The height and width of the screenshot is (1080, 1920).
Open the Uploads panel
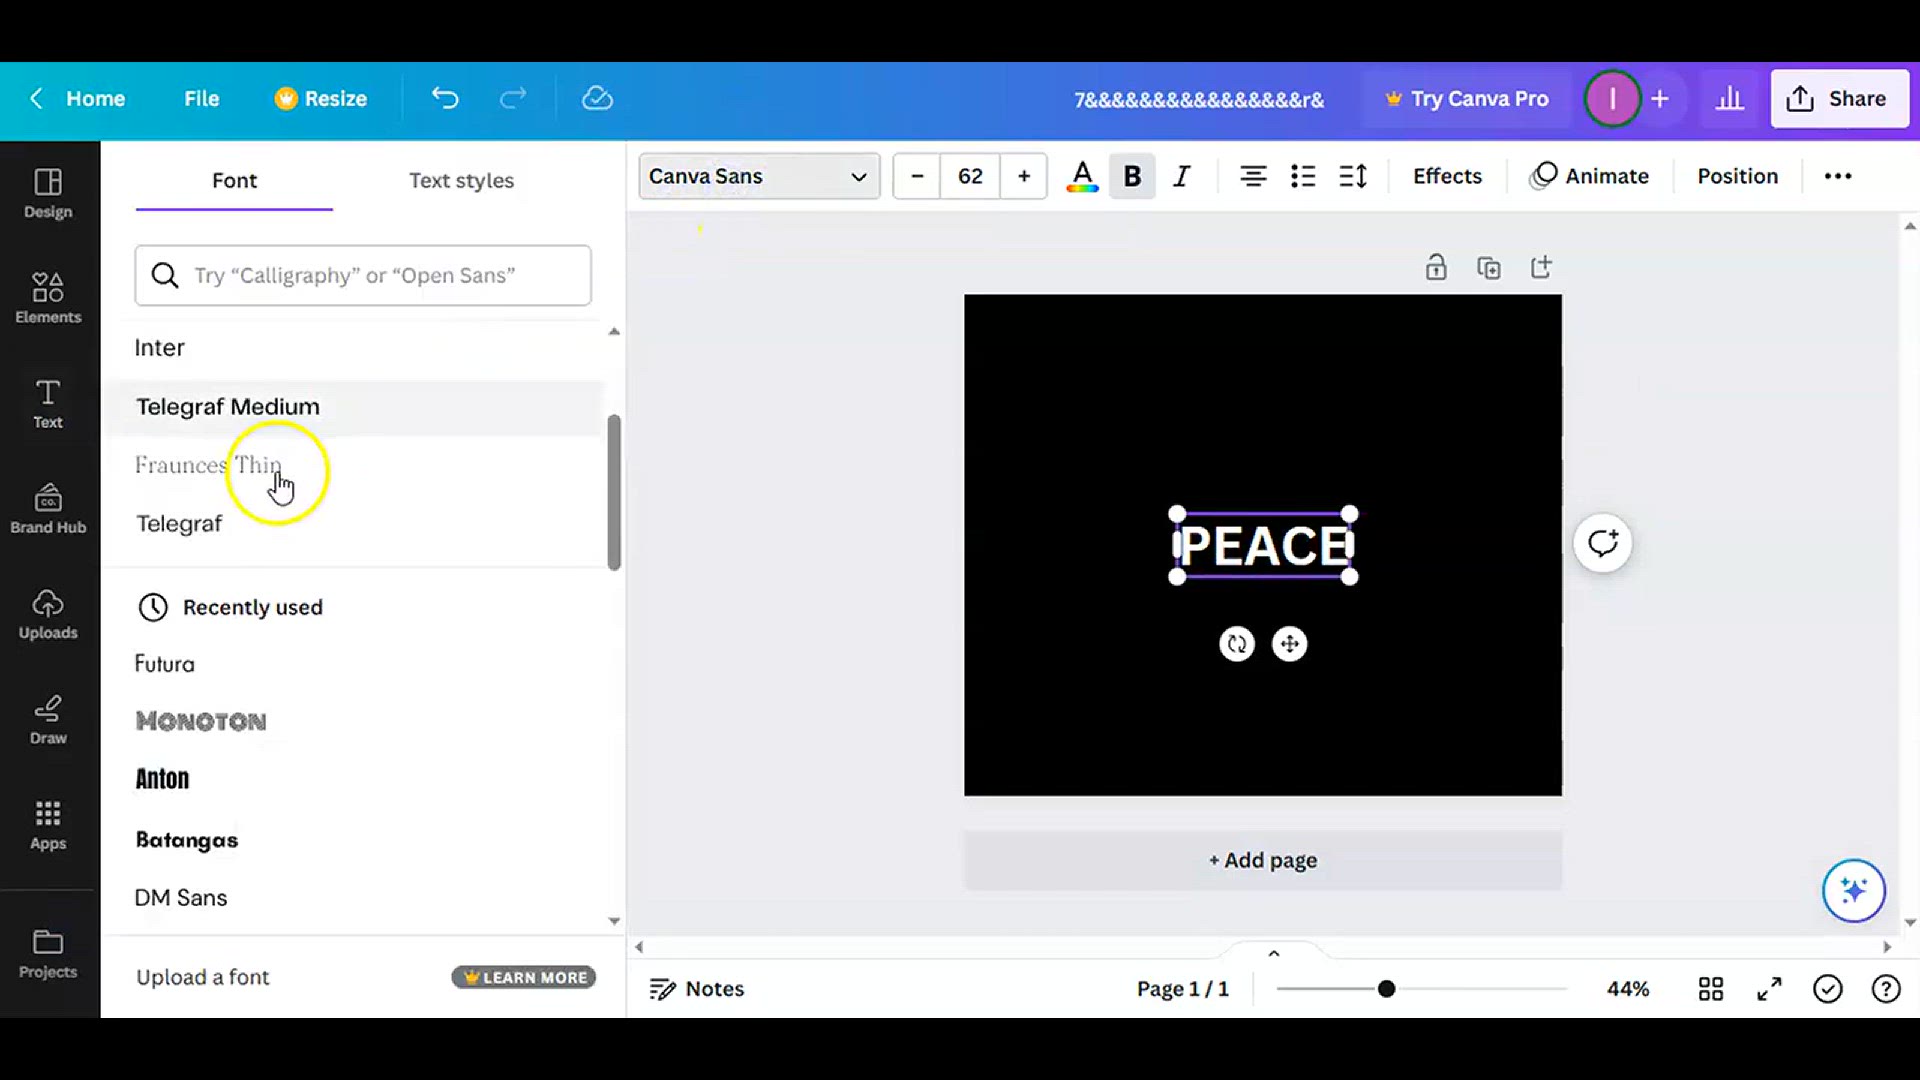click(48, 614)
